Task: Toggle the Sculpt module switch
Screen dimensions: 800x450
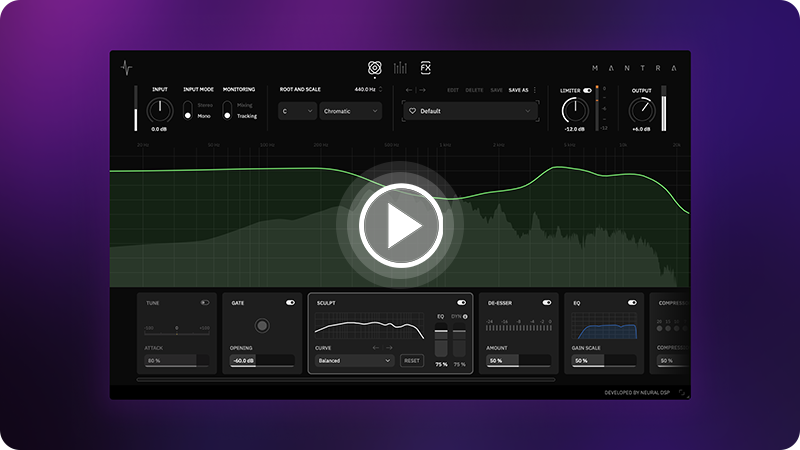Action: [461, 303]
